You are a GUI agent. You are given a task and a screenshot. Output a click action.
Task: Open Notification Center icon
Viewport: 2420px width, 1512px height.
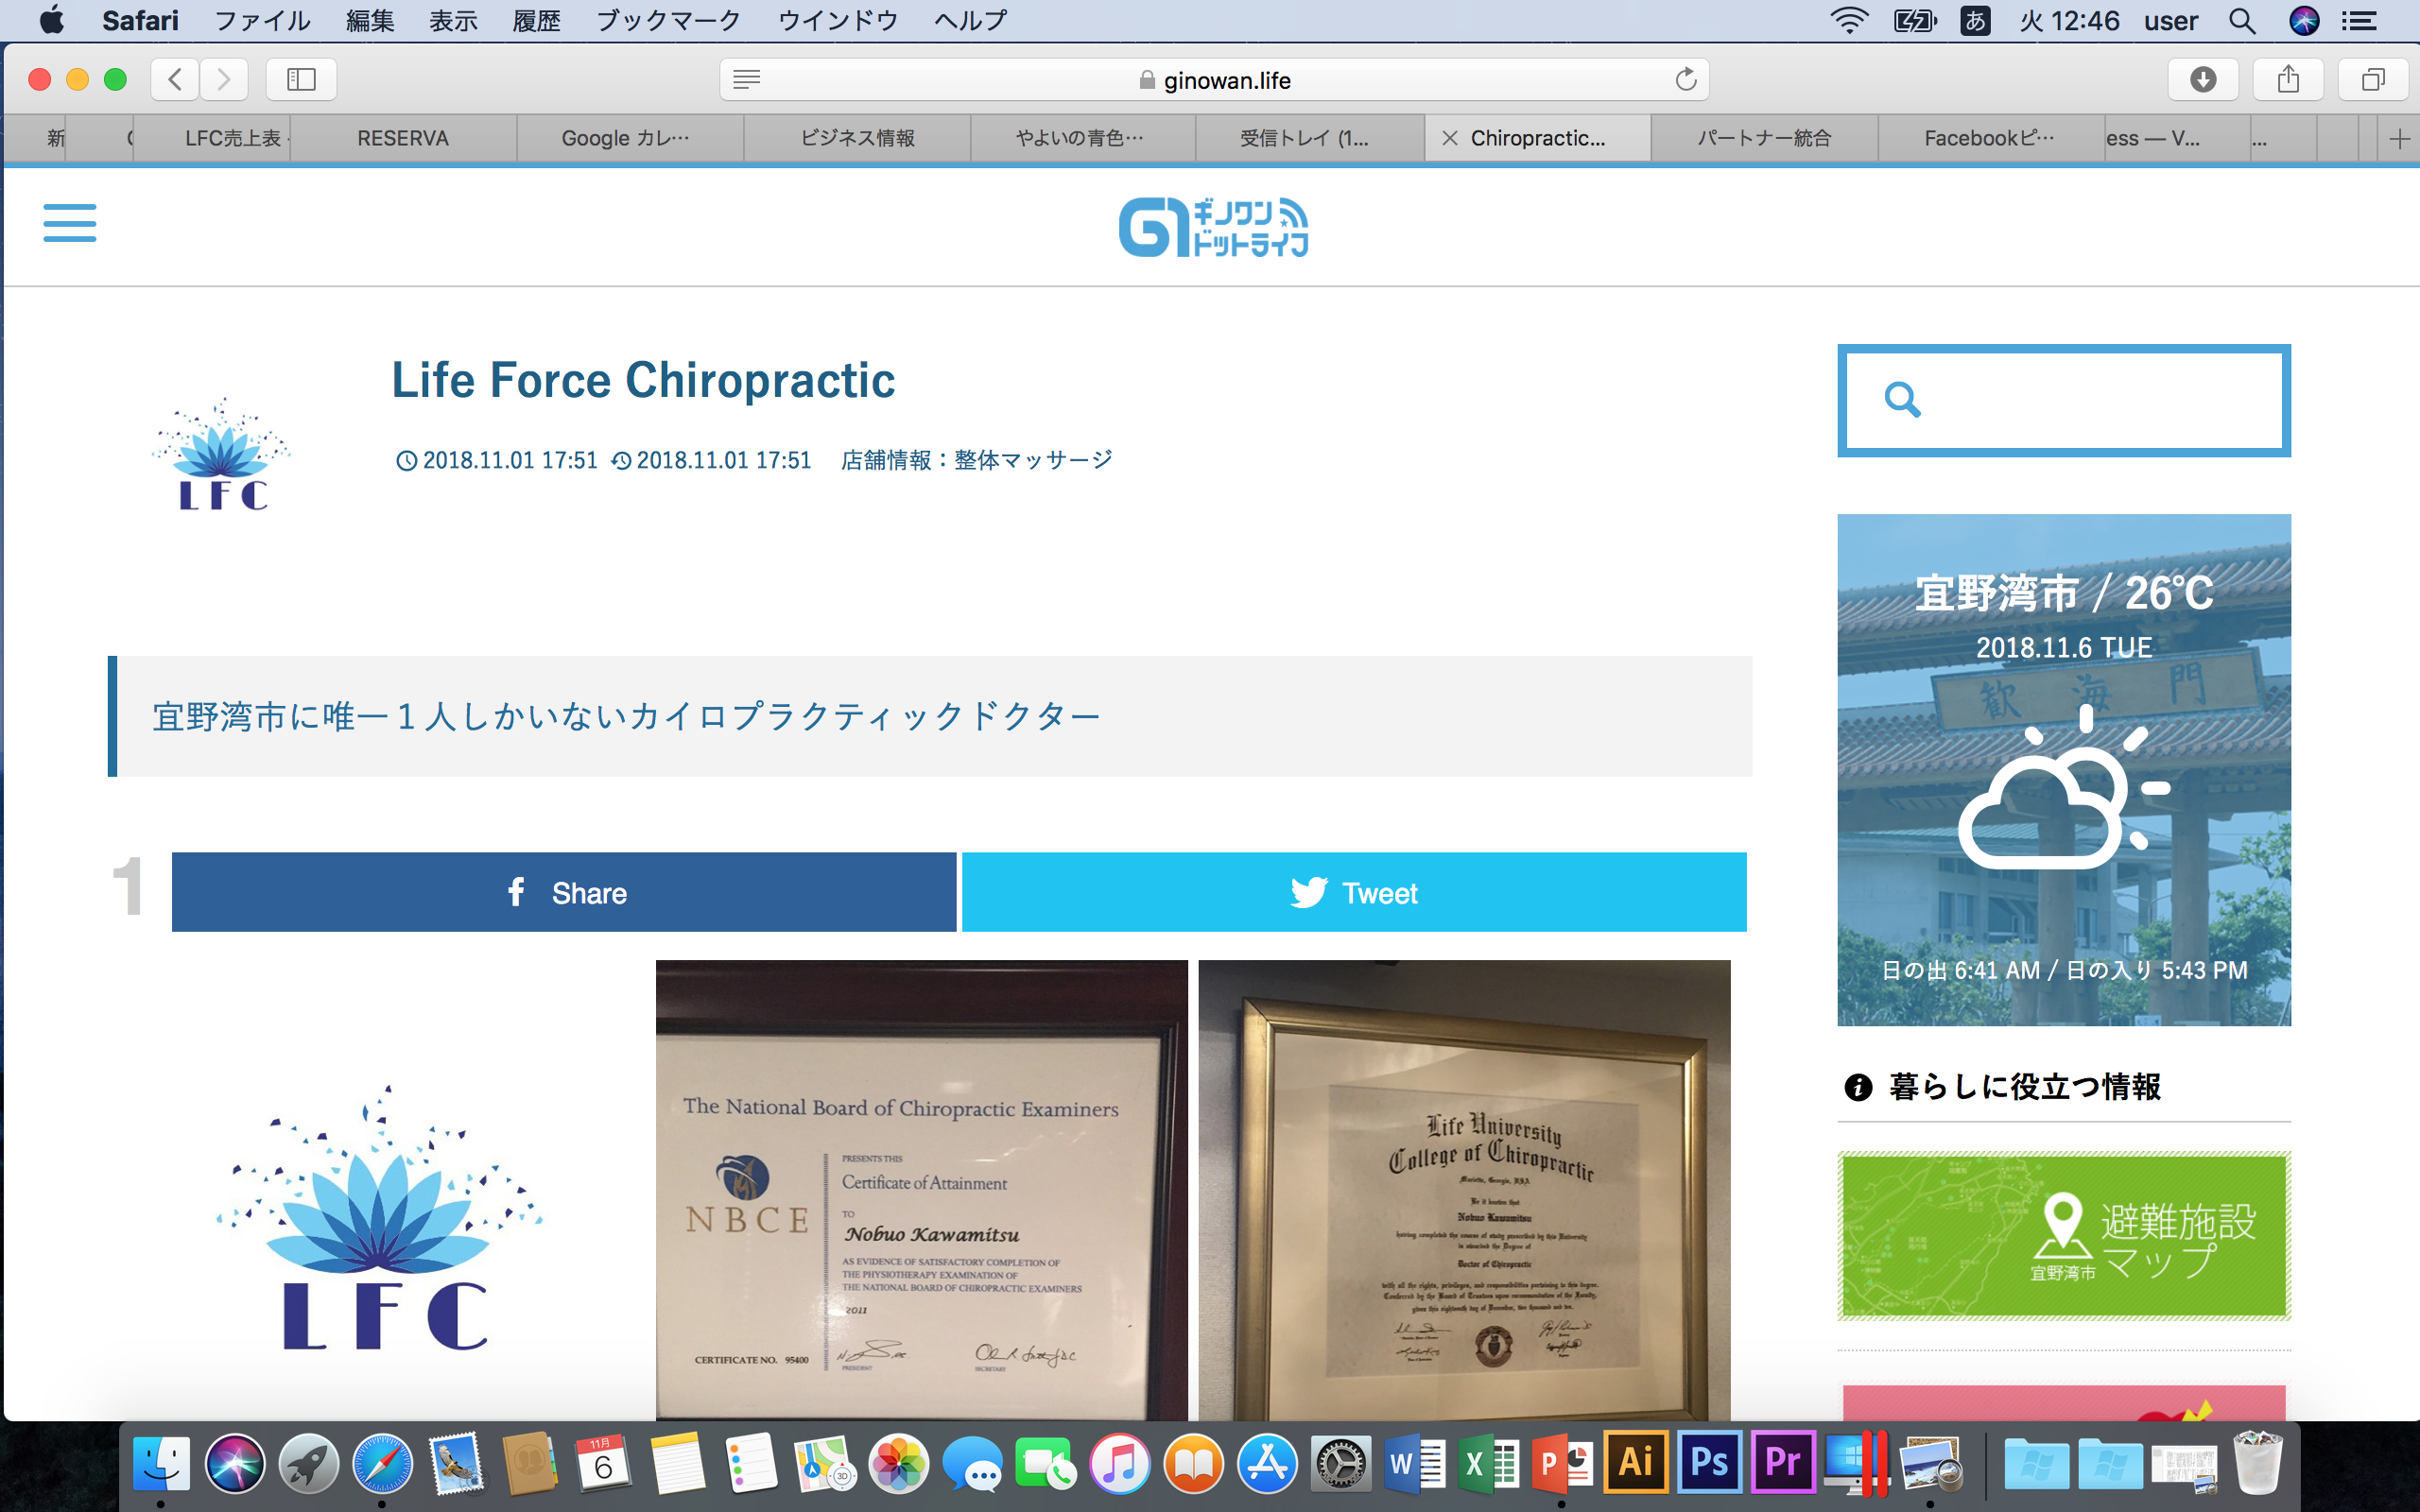pos(2359,20)
